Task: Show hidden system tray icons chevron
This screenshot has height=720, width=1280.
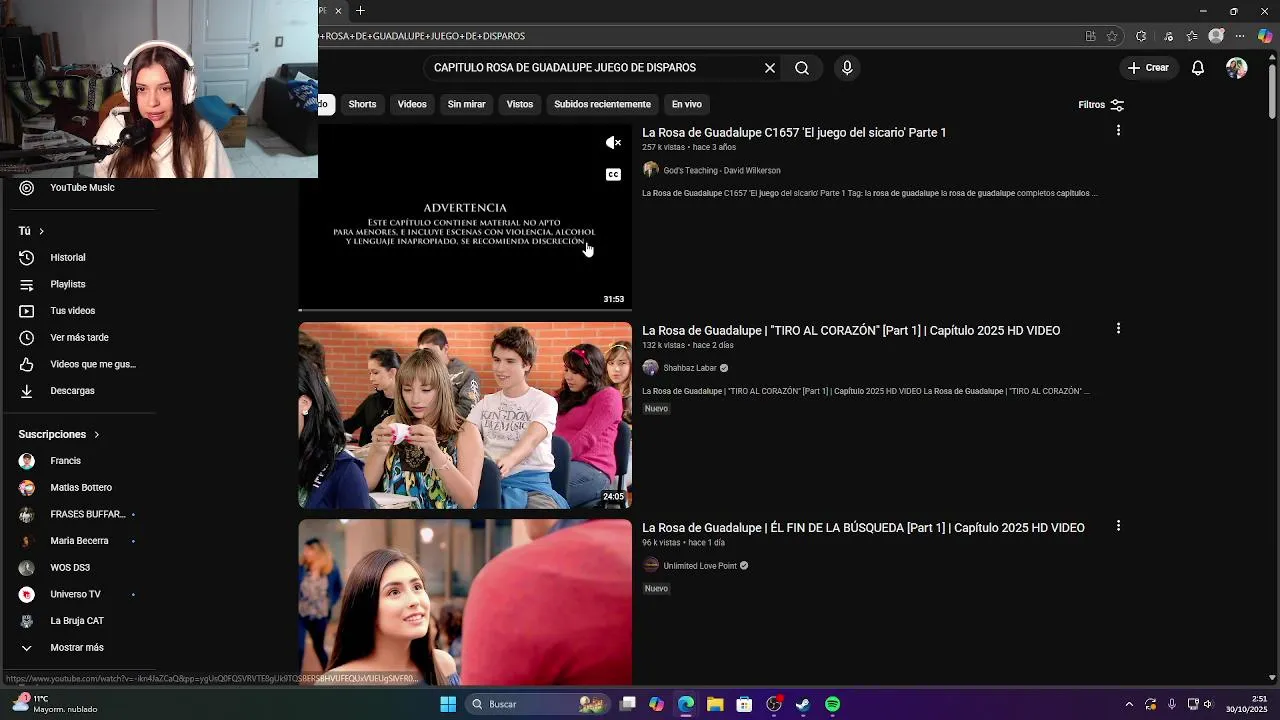Action: 1129,704
